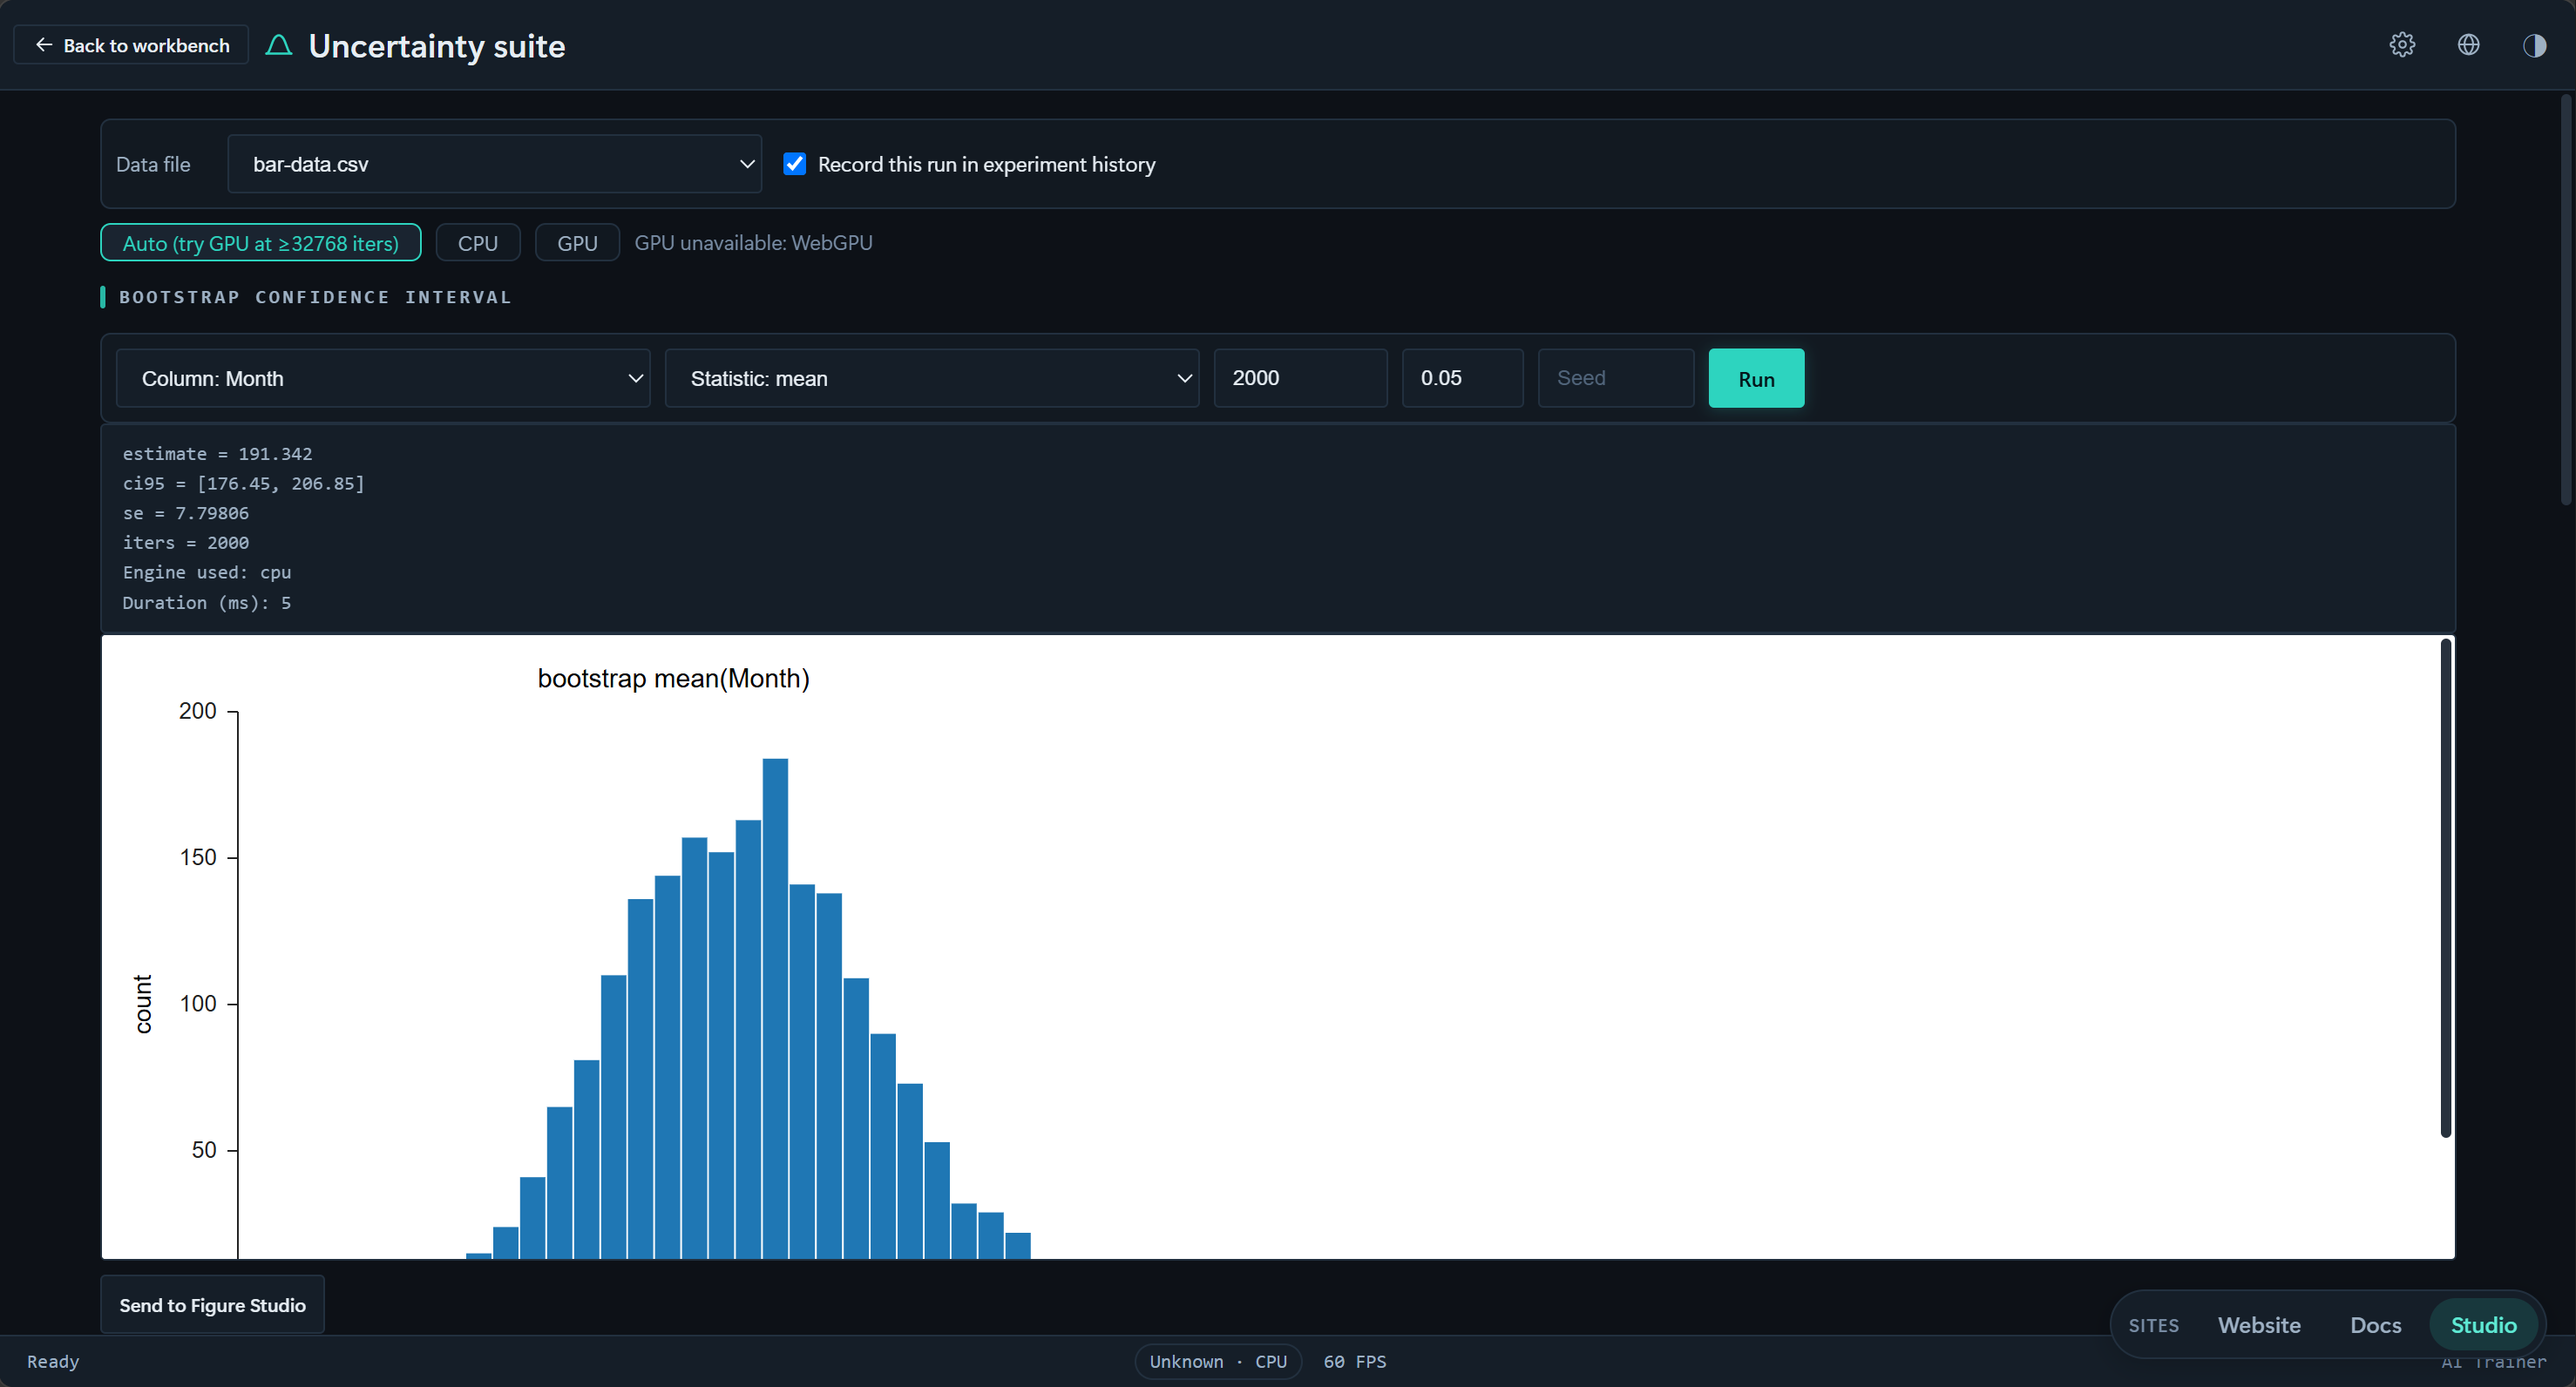Click the 'GPU unavailable: WebGPU' notice
This screenshot has width=2576, height=1387.
753,243
